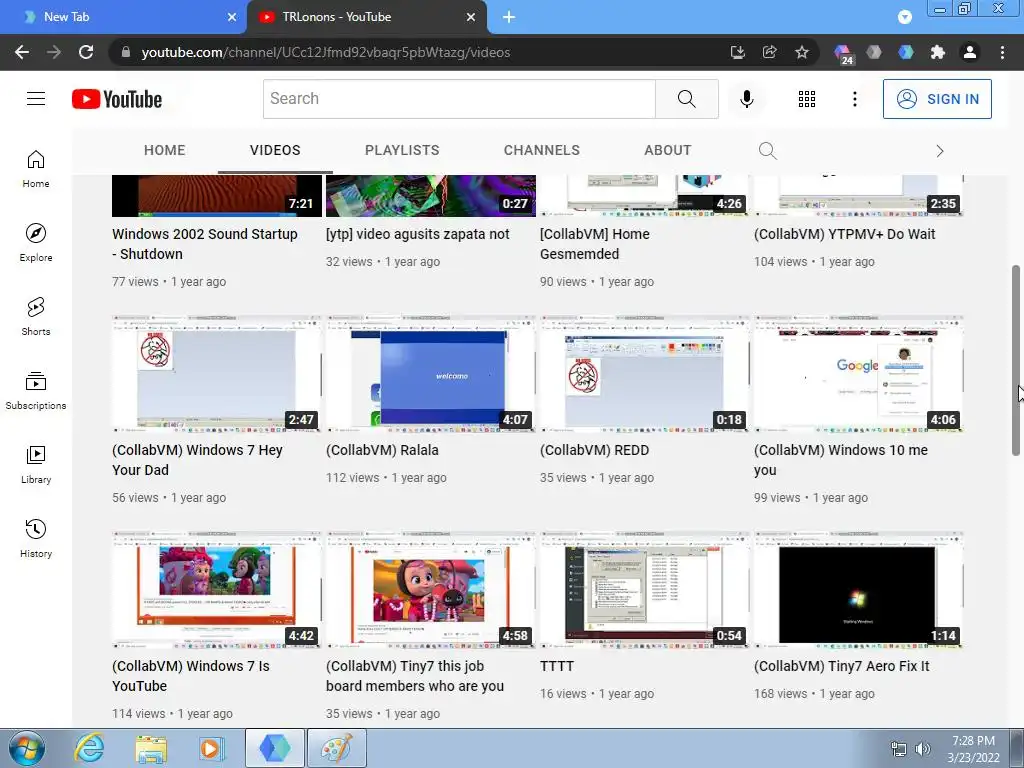Open Library in the sidebar

36,464
